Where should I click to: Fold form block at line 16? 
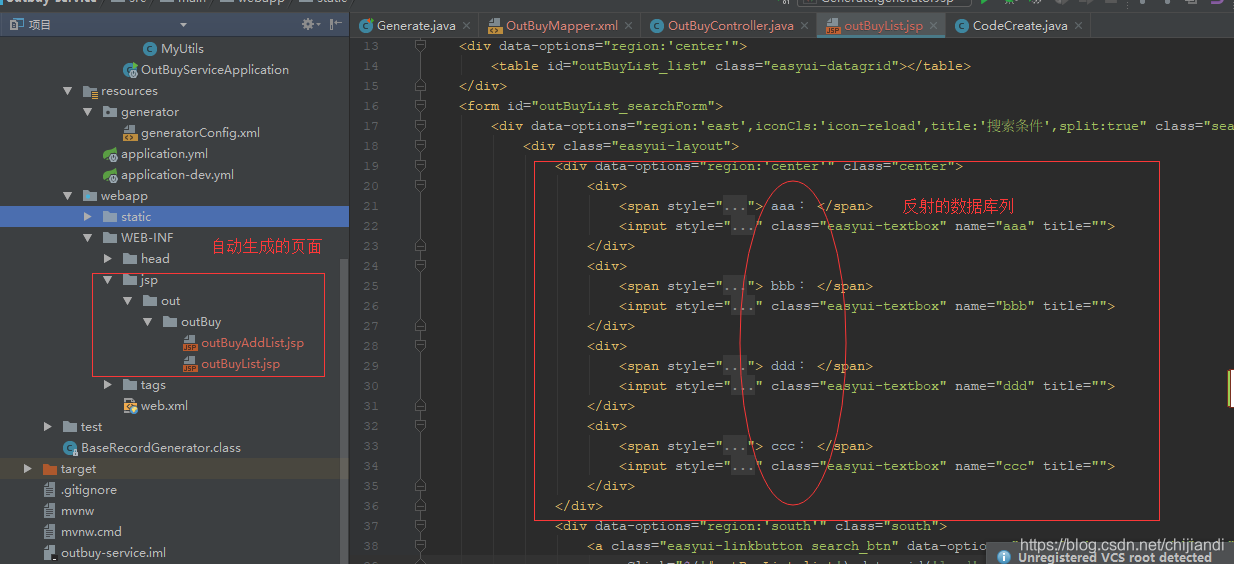422,106
